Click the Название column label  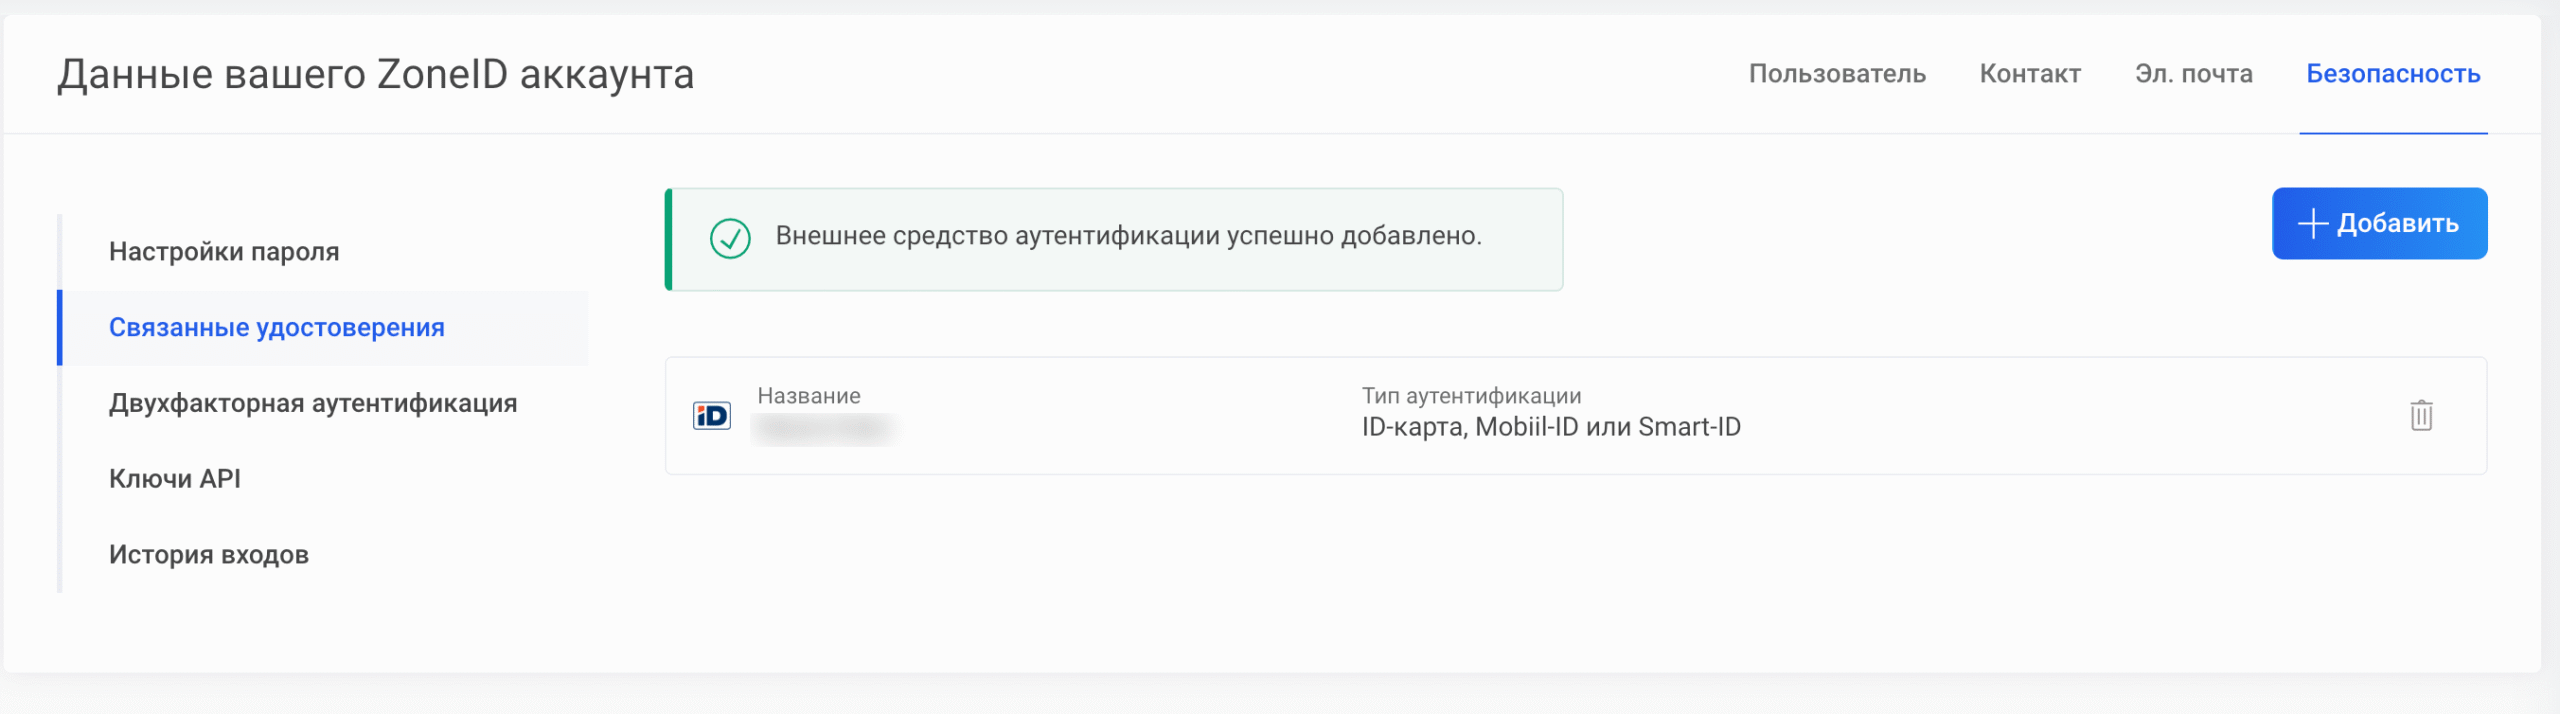tap(809, 396)
